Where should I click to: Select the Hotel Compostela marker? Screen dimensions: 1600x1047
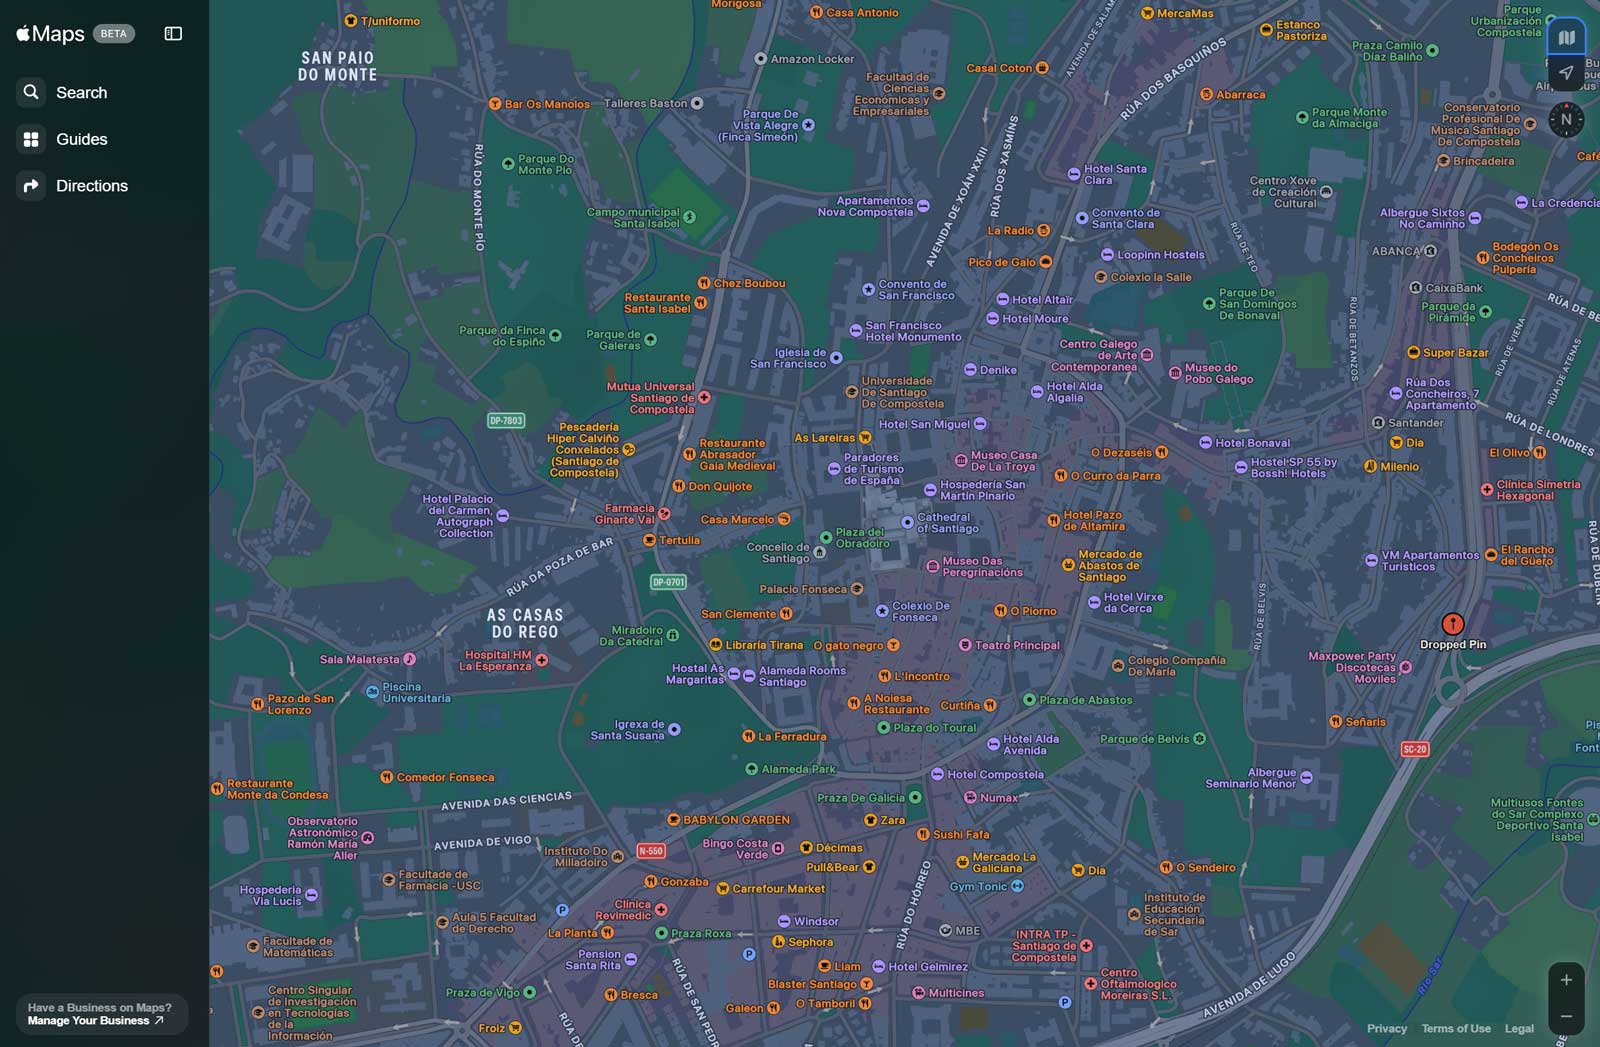tap(937, 774)
